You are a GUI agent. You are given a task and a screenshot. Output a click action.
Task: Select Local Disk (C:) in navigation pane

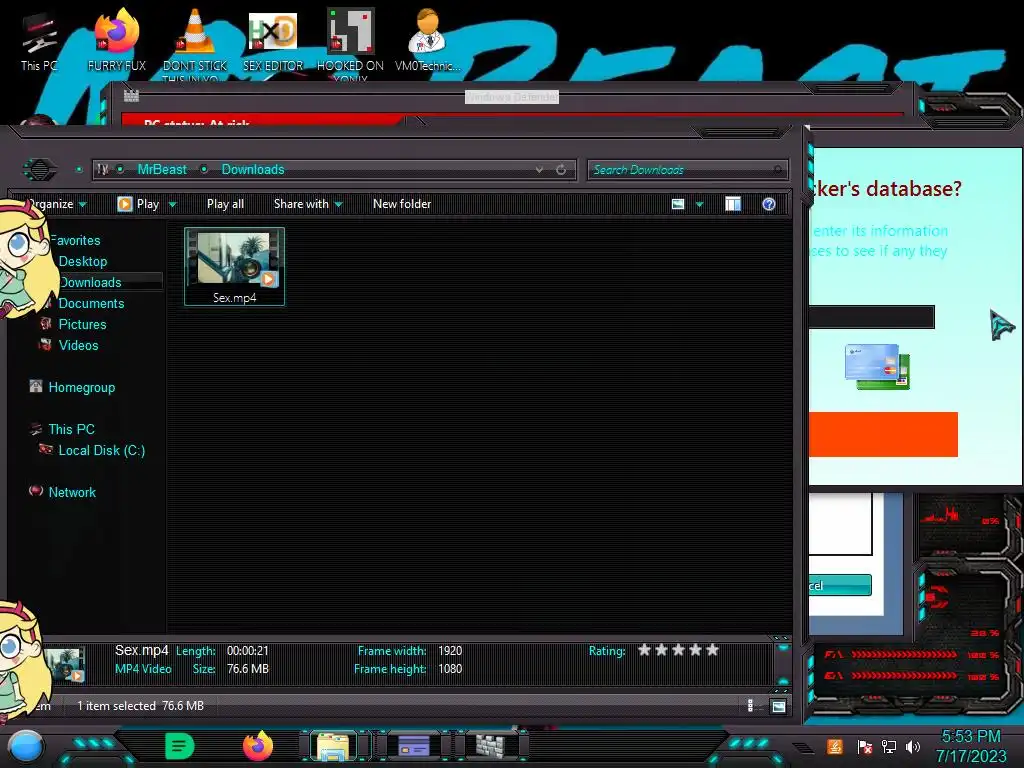point(102,450)
